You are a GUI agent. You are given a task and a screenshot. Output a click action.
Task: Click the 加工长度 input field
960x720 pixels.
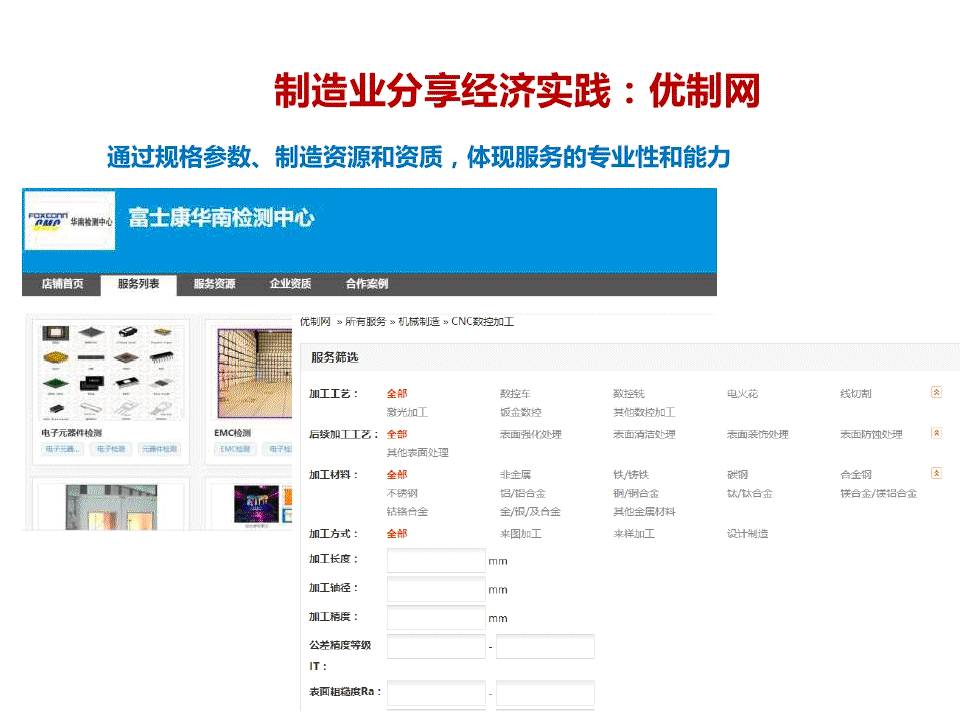pyautogui.click(x=435, y=560)
